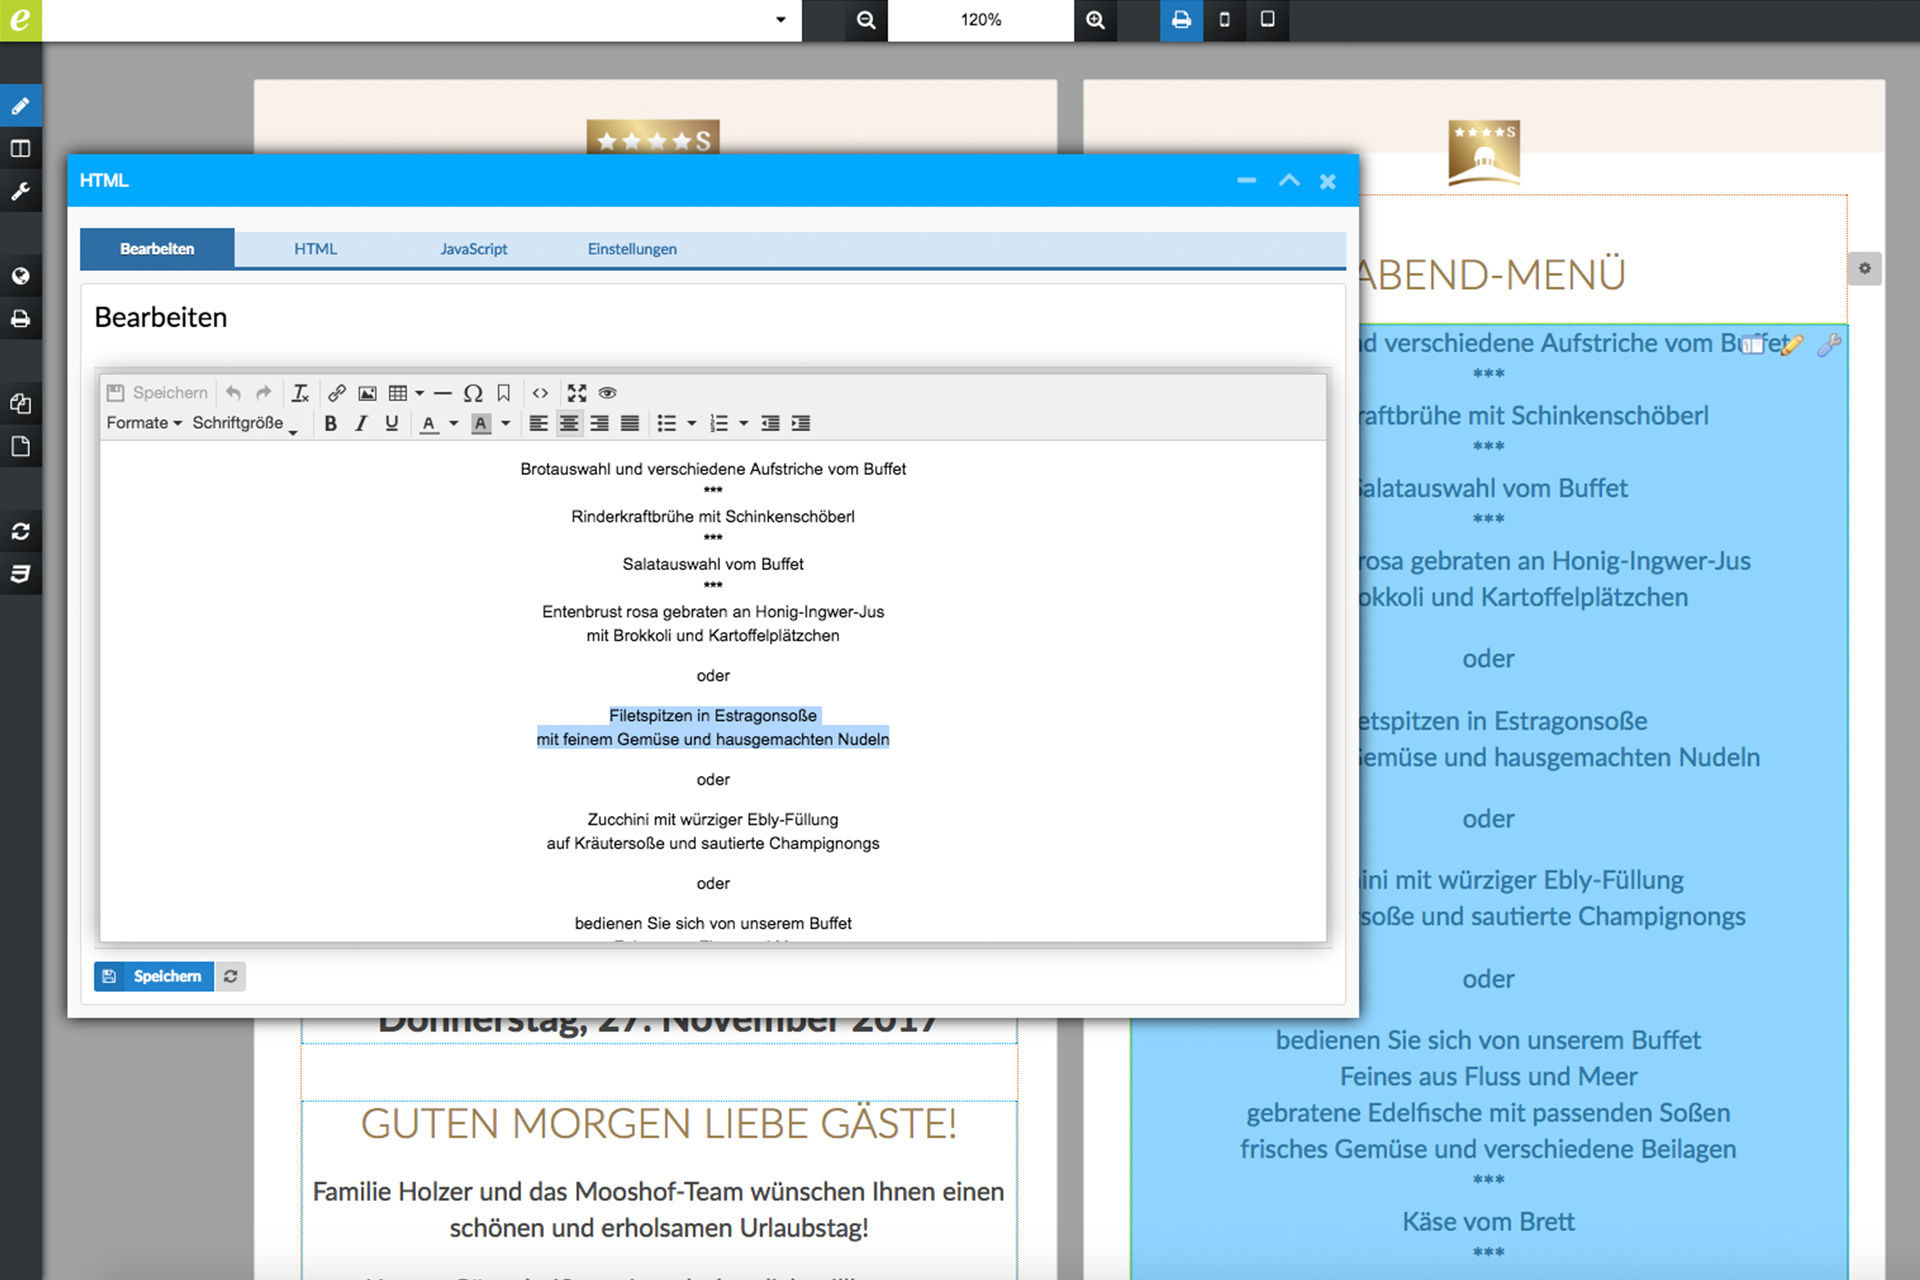Insert an image from the editor toolbar

point(367,393)
